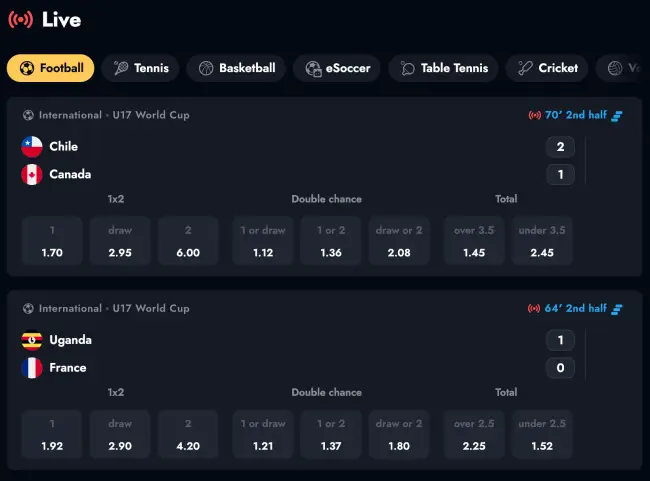Select over 3.5 total at 1.45

click(474, 242)
